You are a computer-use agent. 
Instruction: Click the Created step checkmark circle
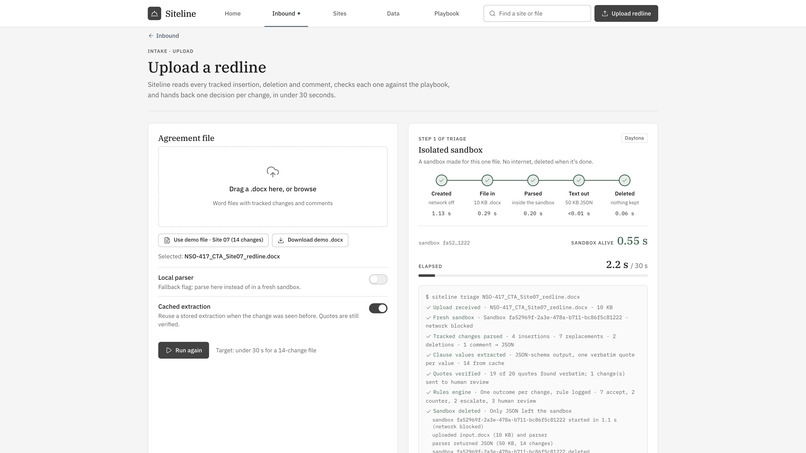pyautogui.click(x=441, y=180)
